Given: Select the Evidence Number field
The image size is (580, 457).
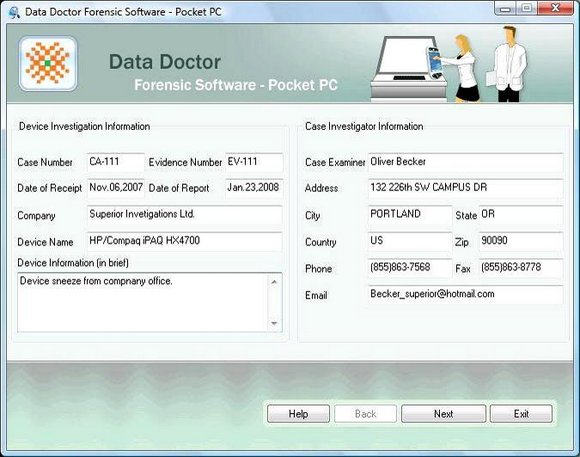Looking at the screenshot, I should [254, 162].
